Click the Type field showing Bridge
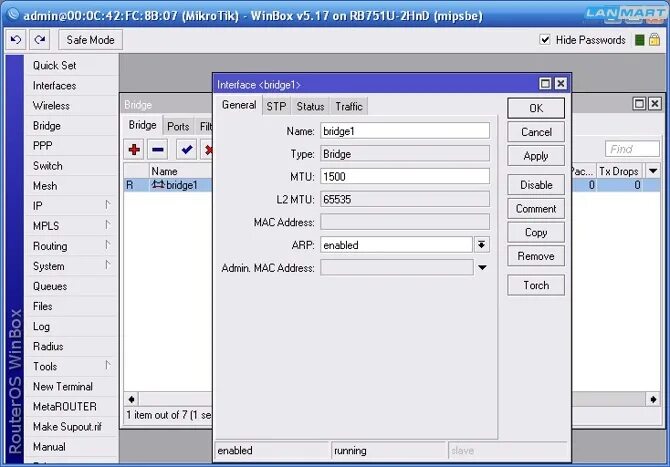Screen dimensions: 670x467 [405, 154]
